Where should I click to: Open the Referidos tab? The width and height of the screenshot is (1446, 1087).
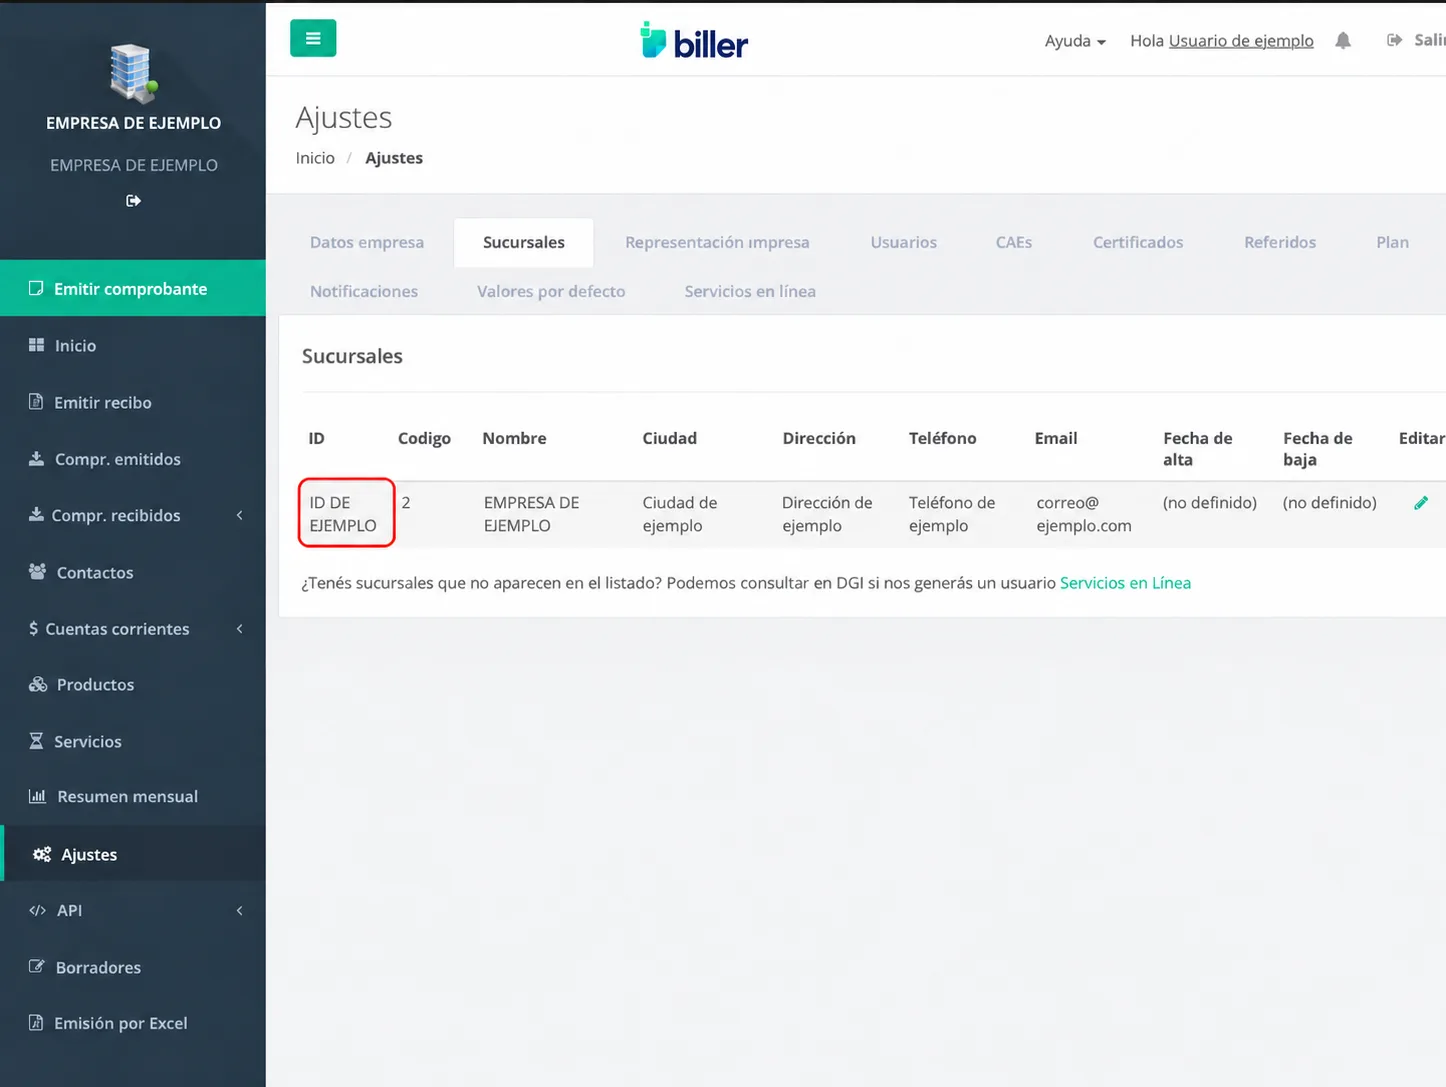click(x=1280, y=242)
